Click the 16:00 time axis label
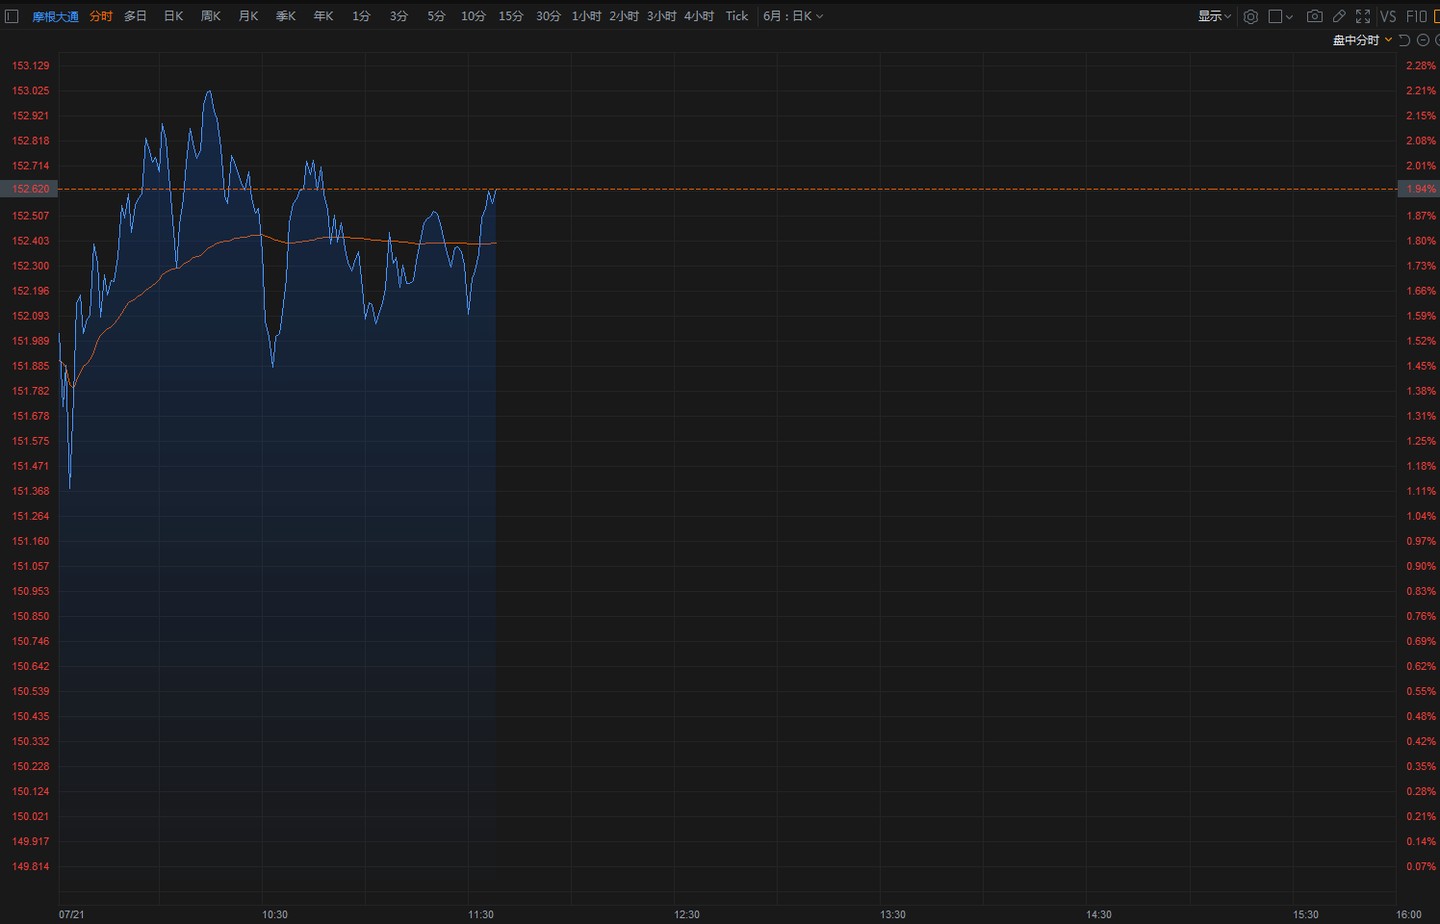 (x=1408, y=915)
